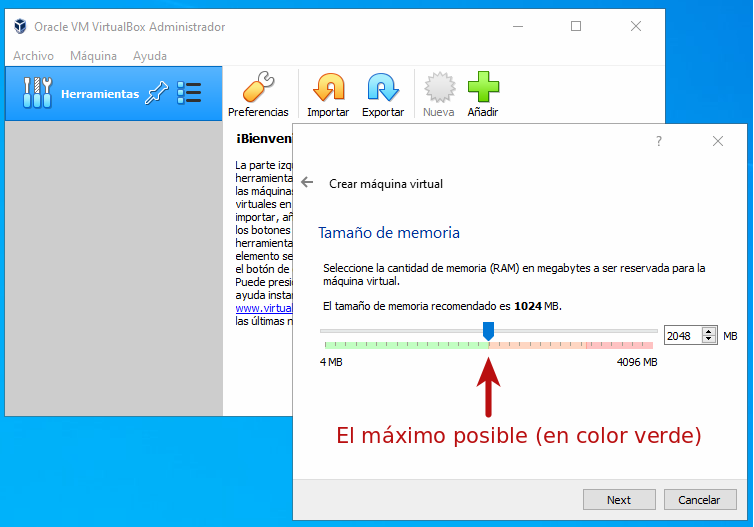Decrease memory with the spinbox down arrow
754x527 pixels.
coord(708,339)
